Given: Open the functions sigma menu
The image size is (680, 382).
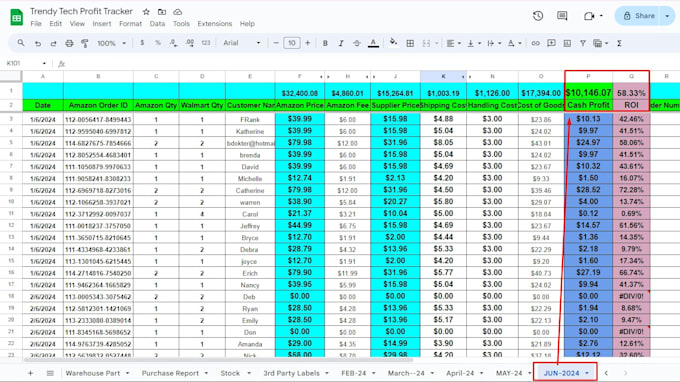Looking at the screenshot, I should (x=619, y=43).
